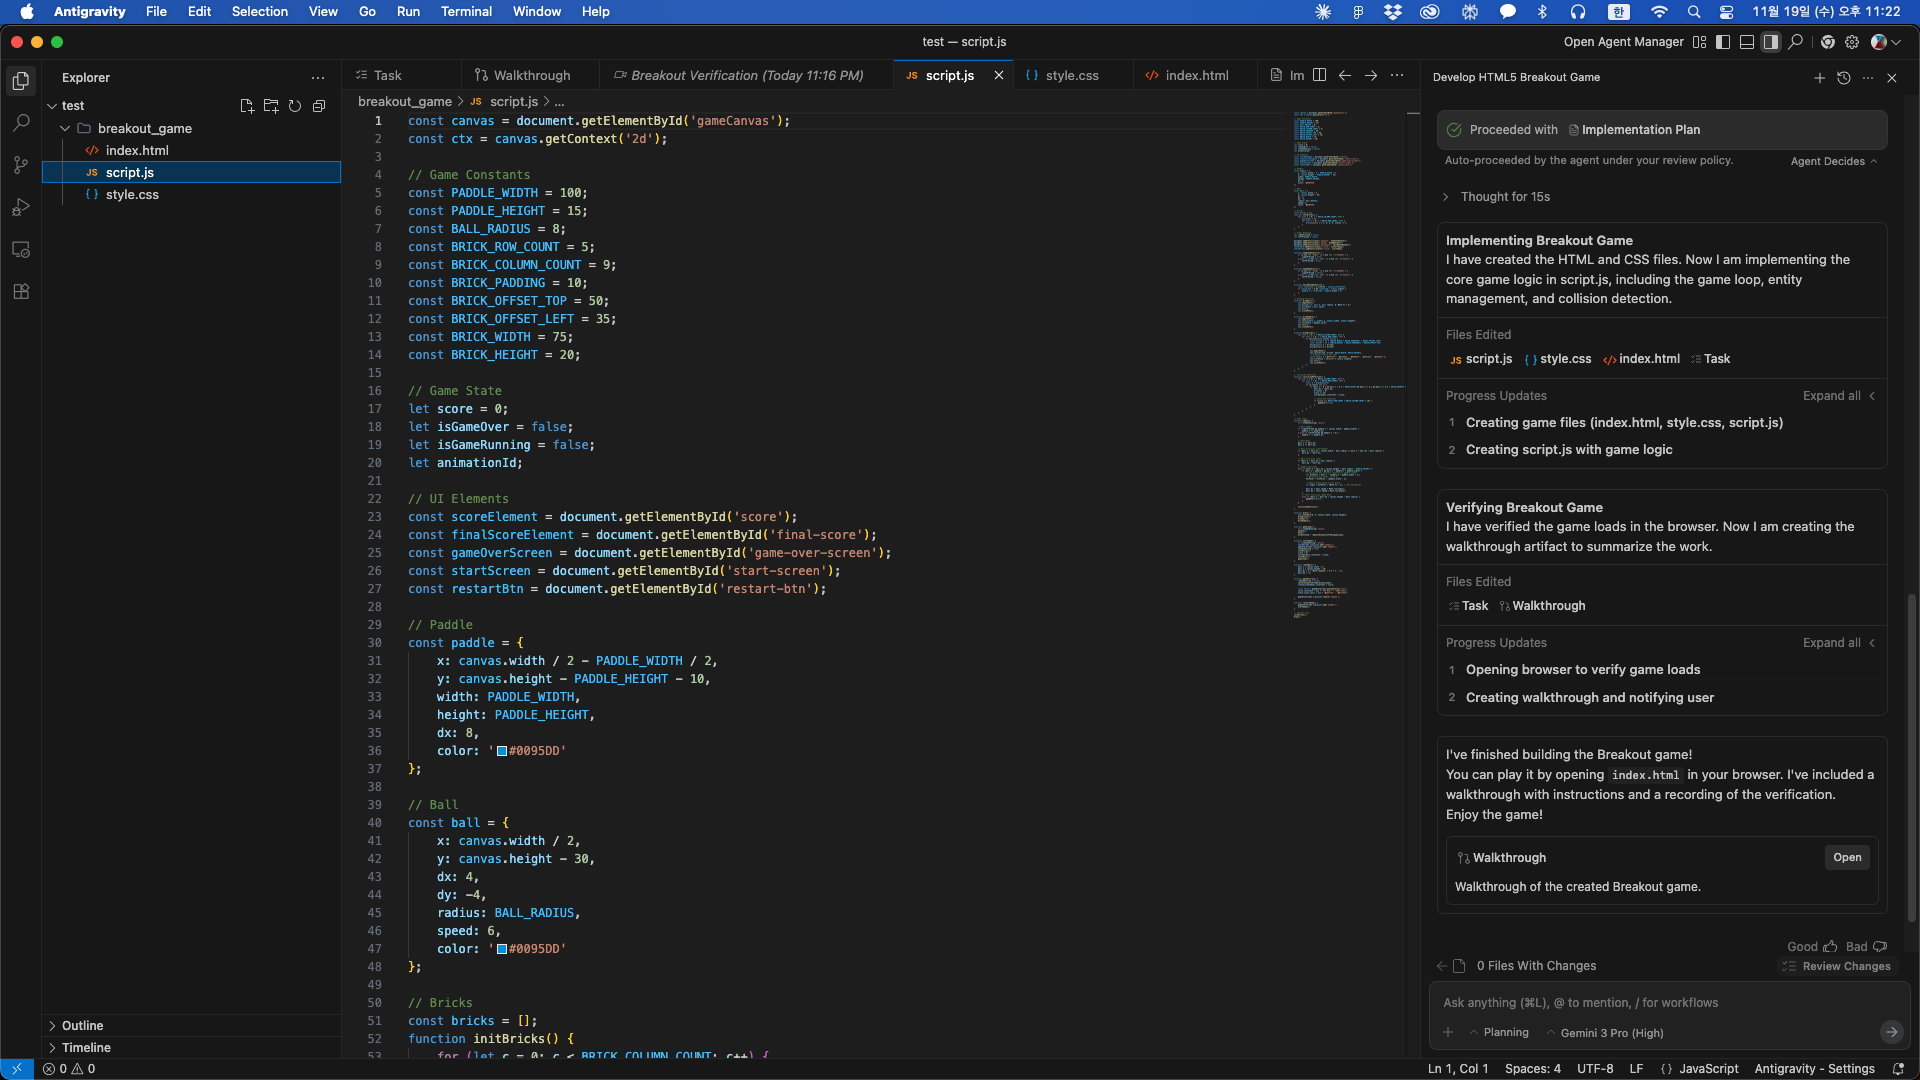1920x1080 pixels.
Task: Toggle agent side panel layout button
Action: coord(1770,42)
